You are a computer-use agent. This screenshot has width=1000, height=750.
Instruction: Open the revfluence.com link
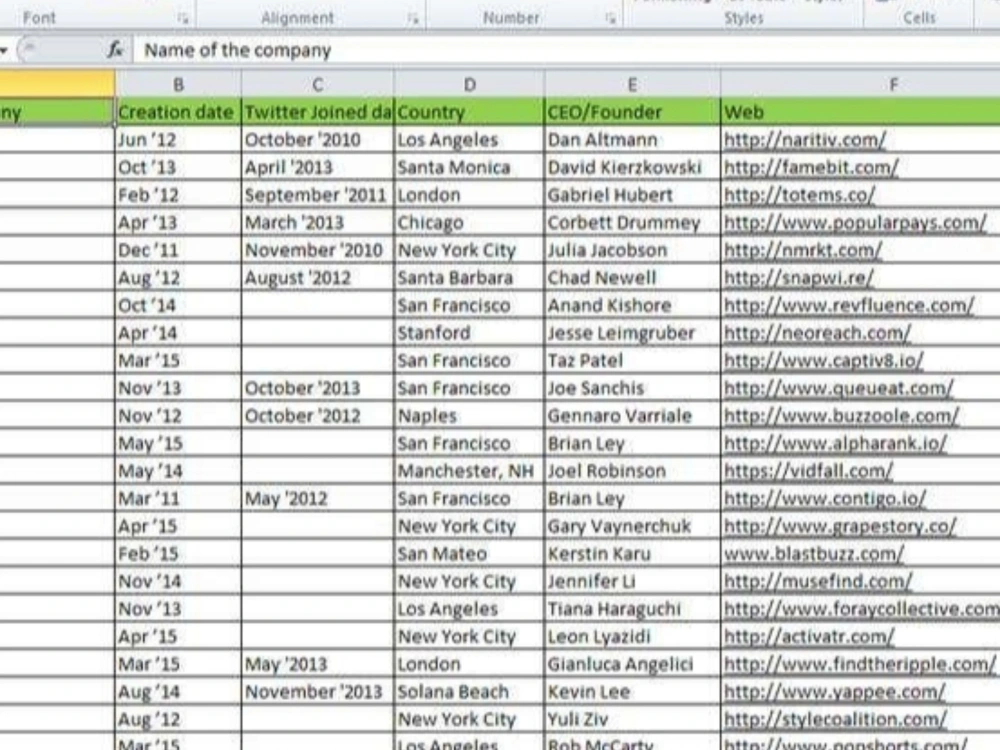(x=849, y=305)
